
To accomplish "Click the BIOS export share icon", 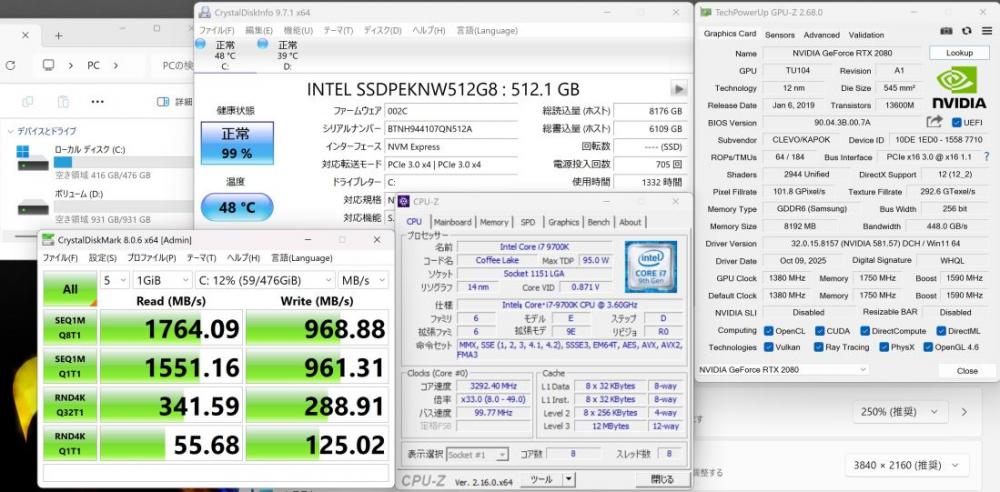I will coord(935,122).
